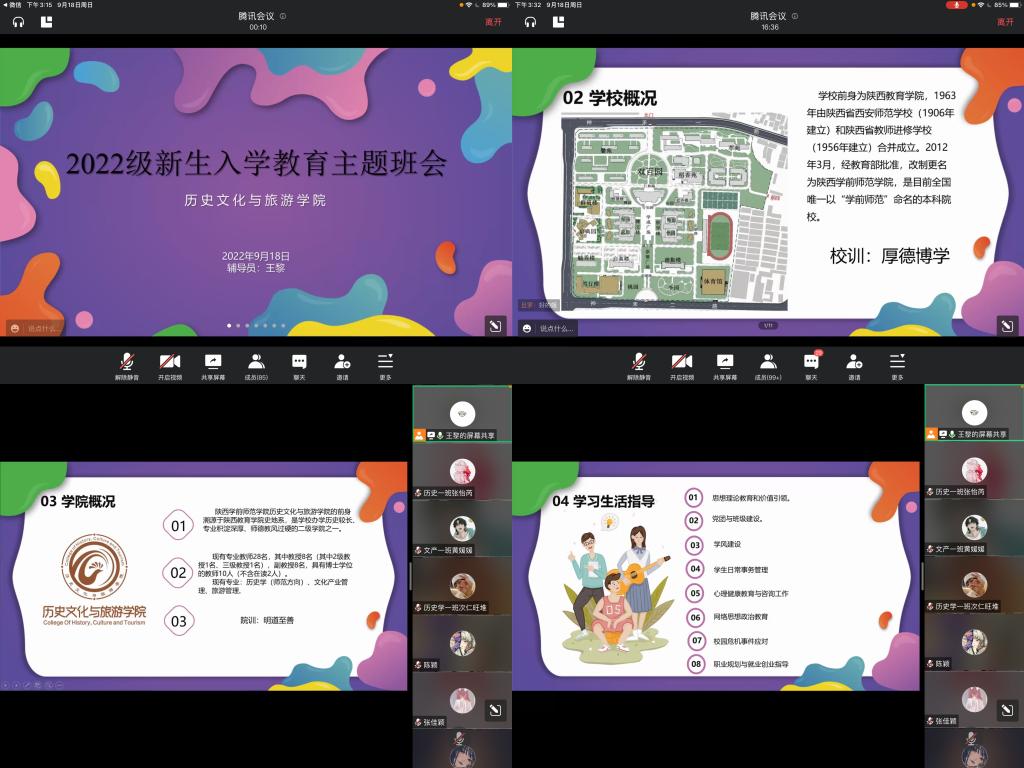This screenshot has height=768, width=1024.
Task: Expand 更多 in the toolbar with 成员(99+)
Action: click(x=897, y=365)
